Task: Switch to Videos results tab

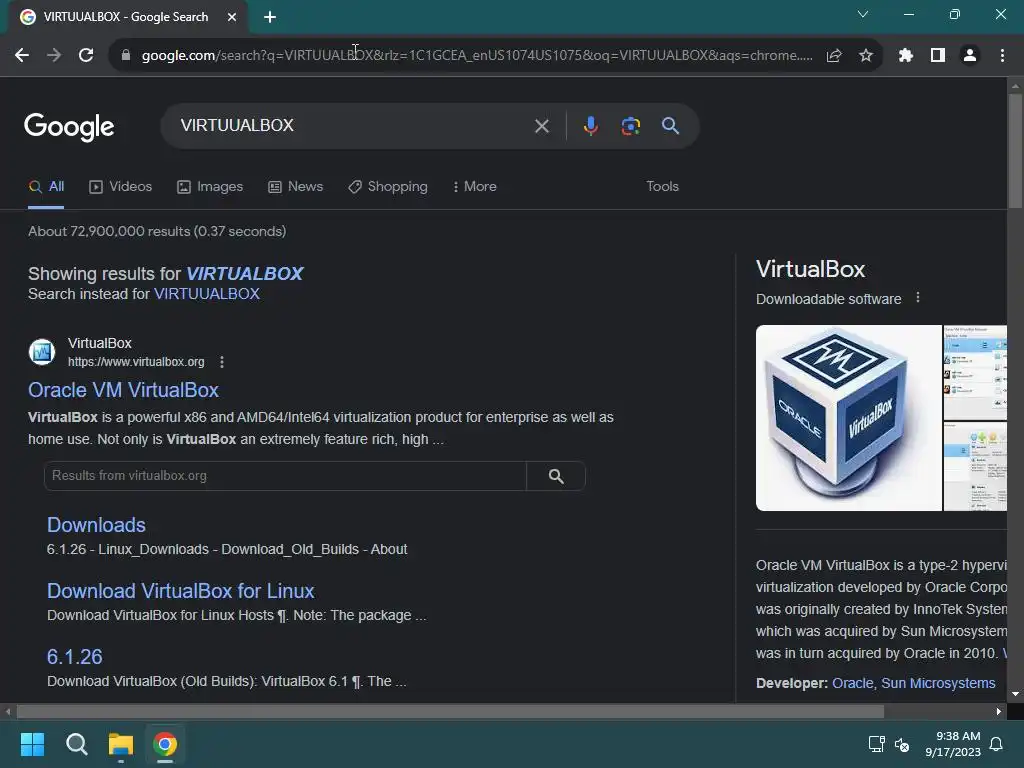Action: 120,187
